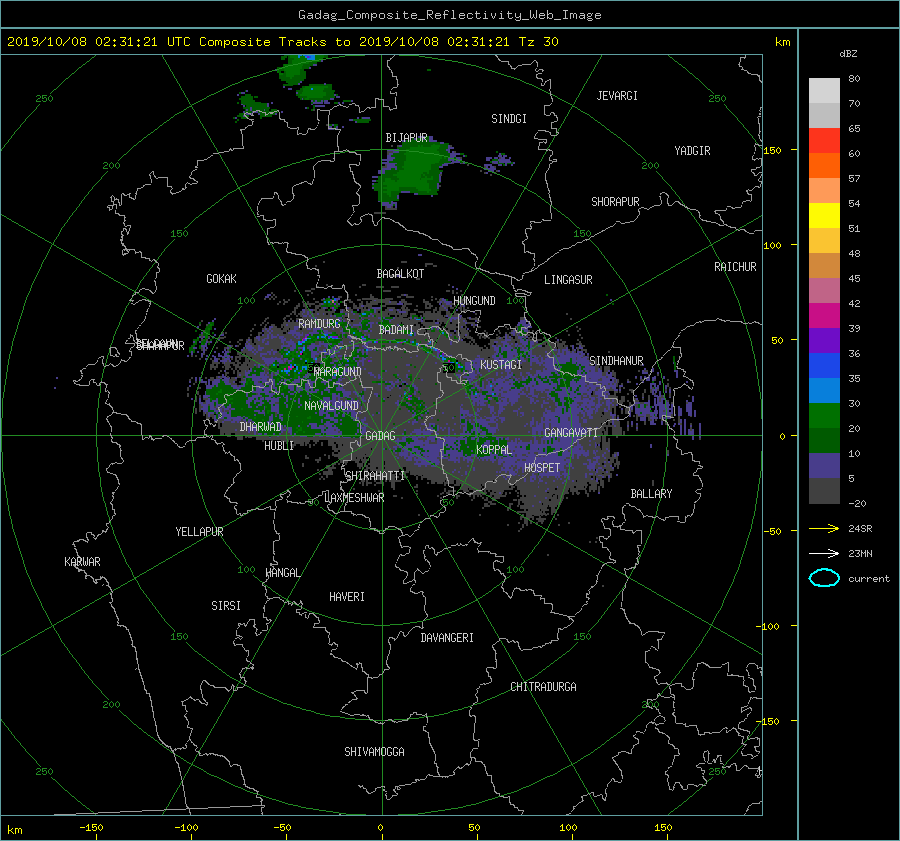The image size is (900, 841).
Task: Click the DHARWAD city label
Action: click(260, 427)
